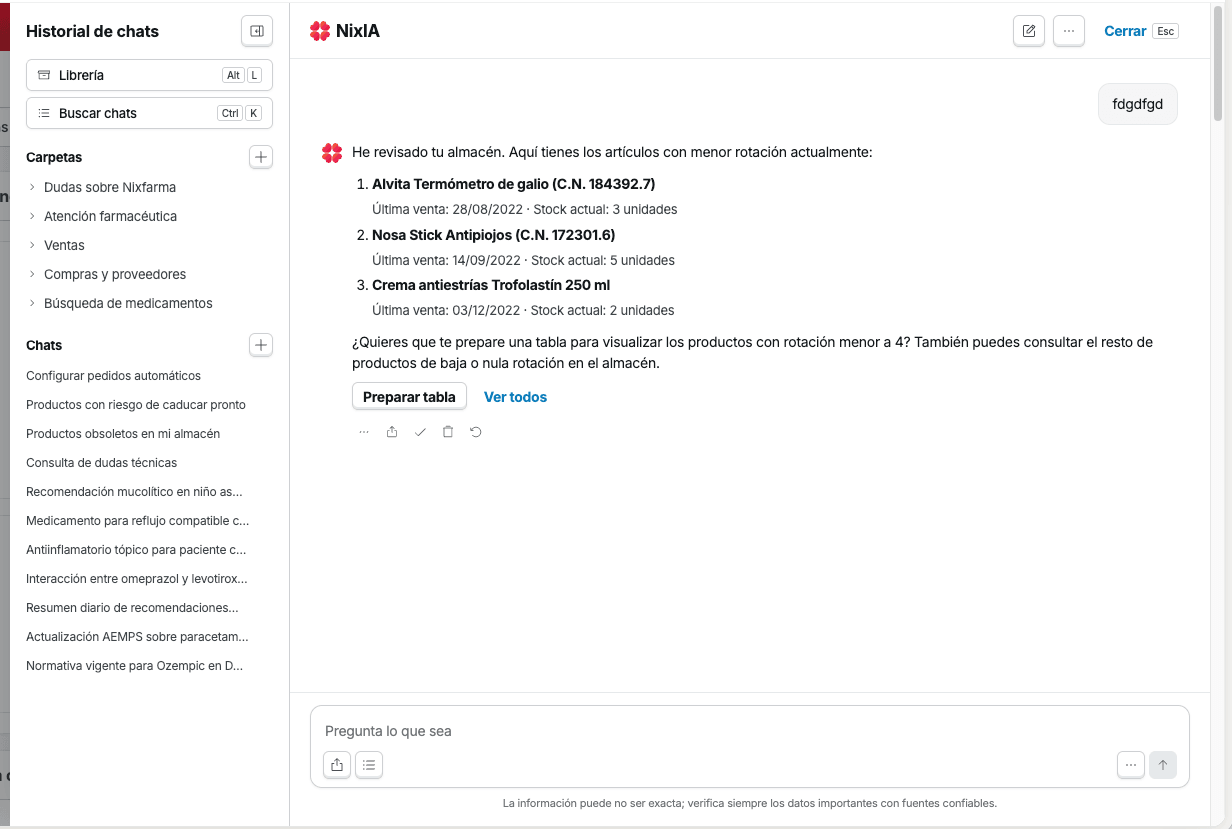Collapse the chat history sidebar panel

257,31
